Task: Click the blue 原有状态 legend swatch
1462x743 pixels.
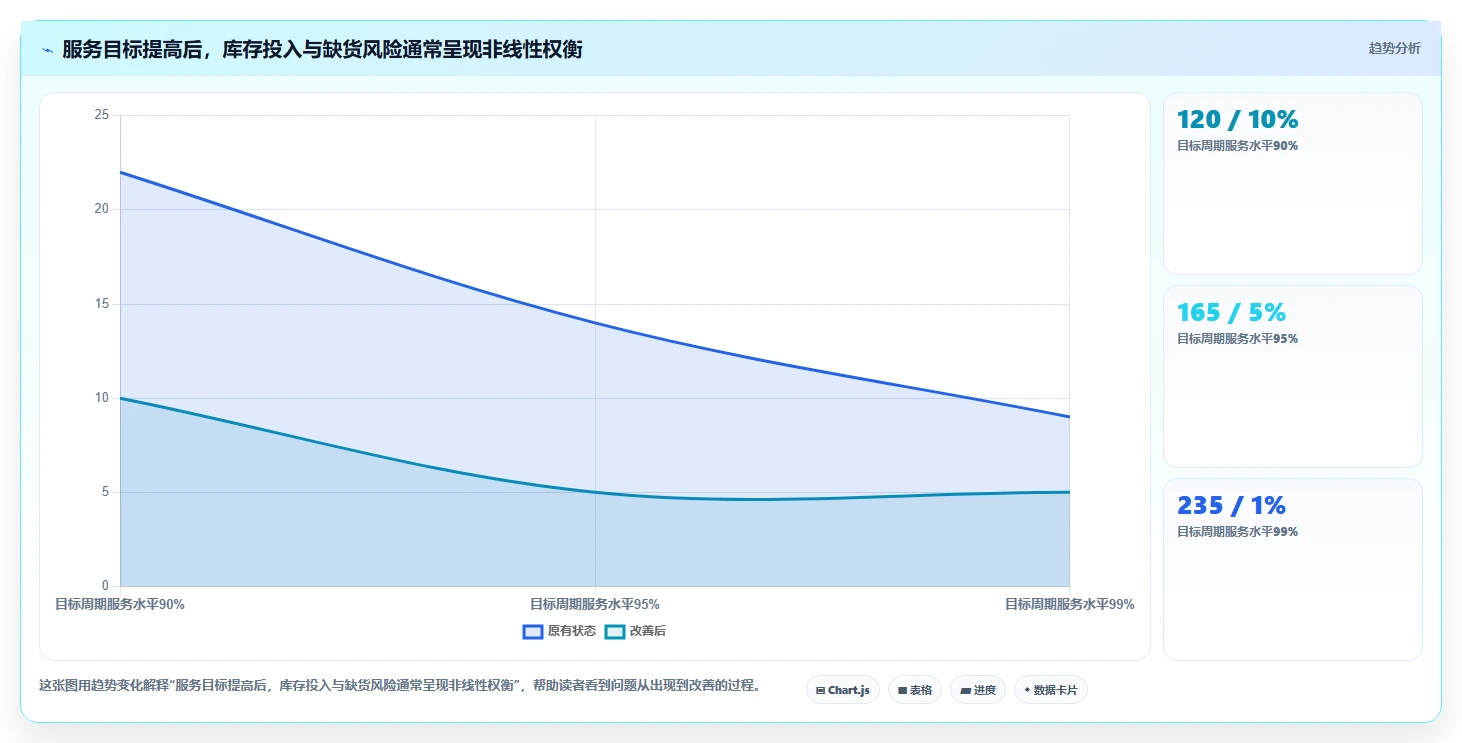Action: pos(533,631)
